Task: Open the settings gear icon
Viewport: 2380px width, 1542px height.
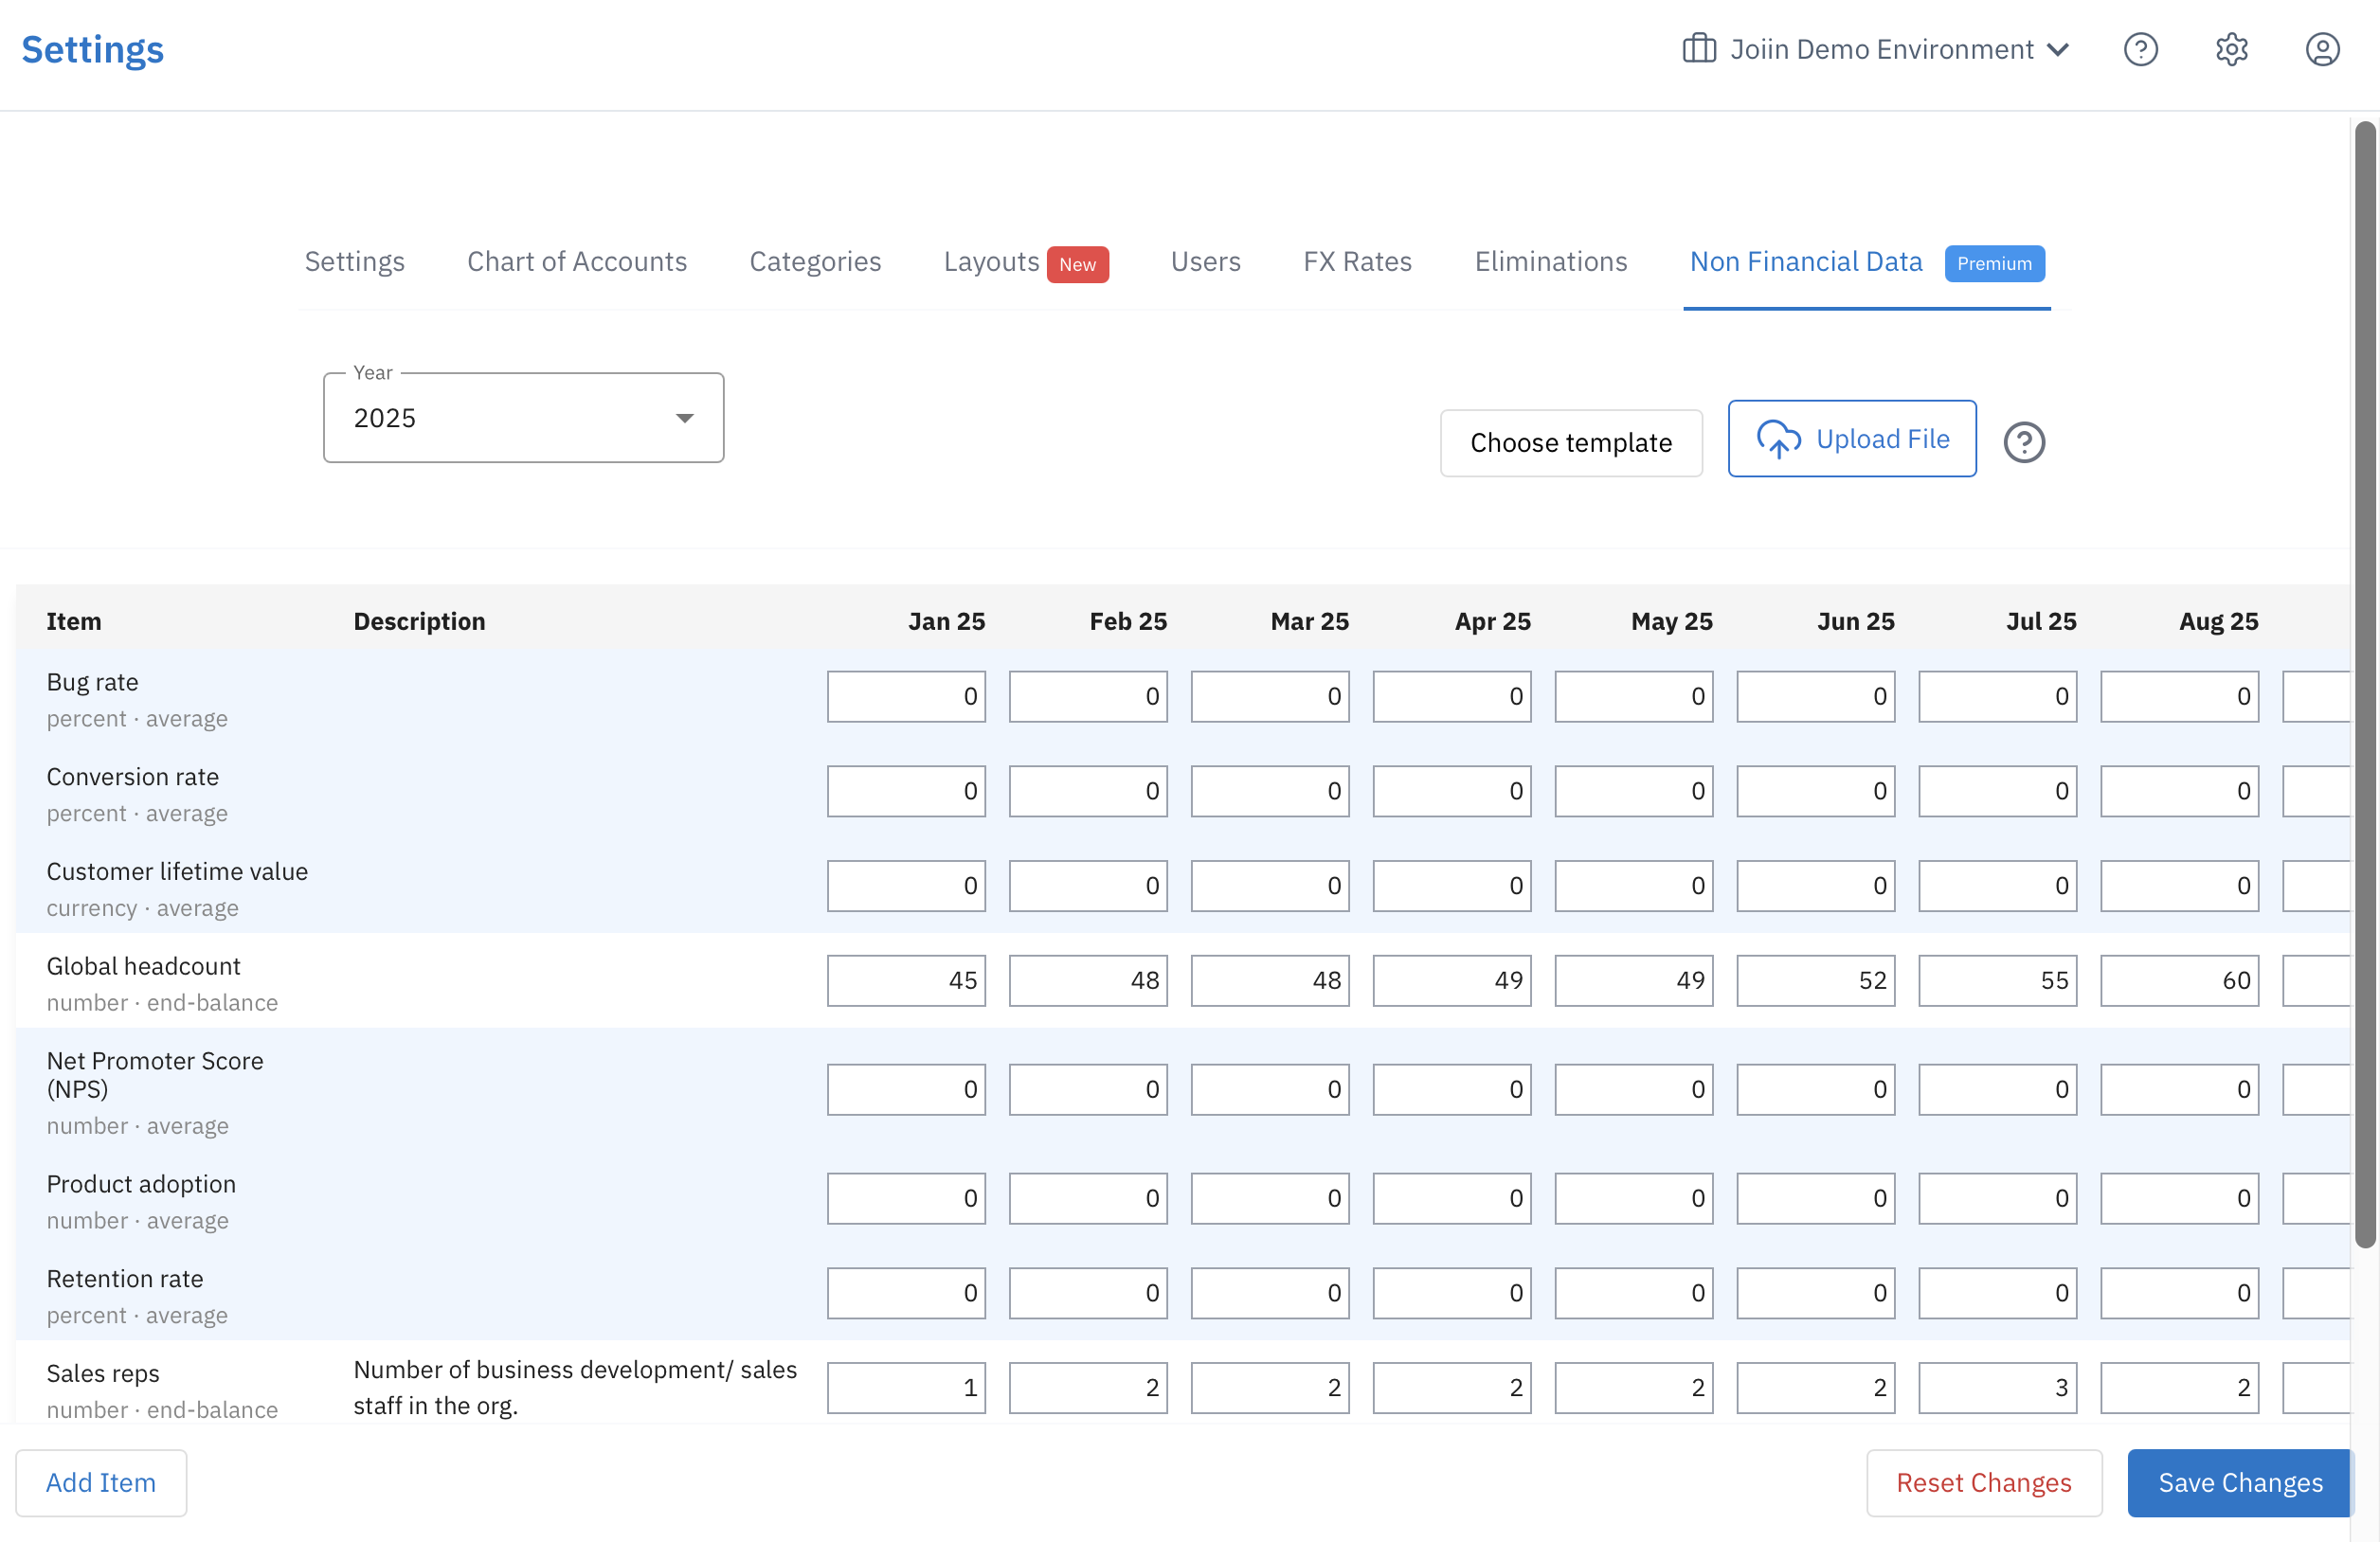Action: 2231,49
